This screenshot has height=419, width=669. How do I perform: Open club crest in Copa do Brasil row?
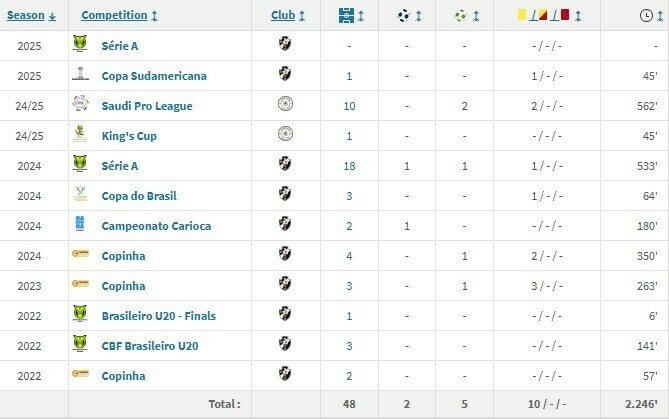287,195
